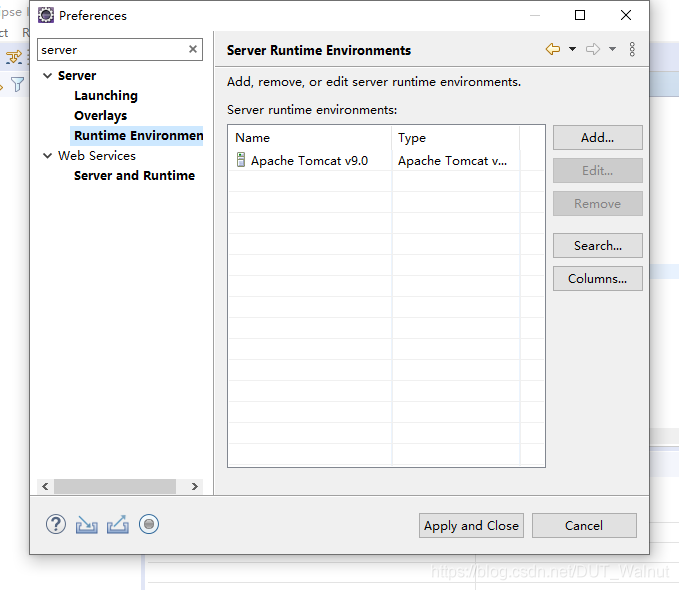Select Overlays in the preferences tree
679x590 pixels.
(x=100, y=116)
